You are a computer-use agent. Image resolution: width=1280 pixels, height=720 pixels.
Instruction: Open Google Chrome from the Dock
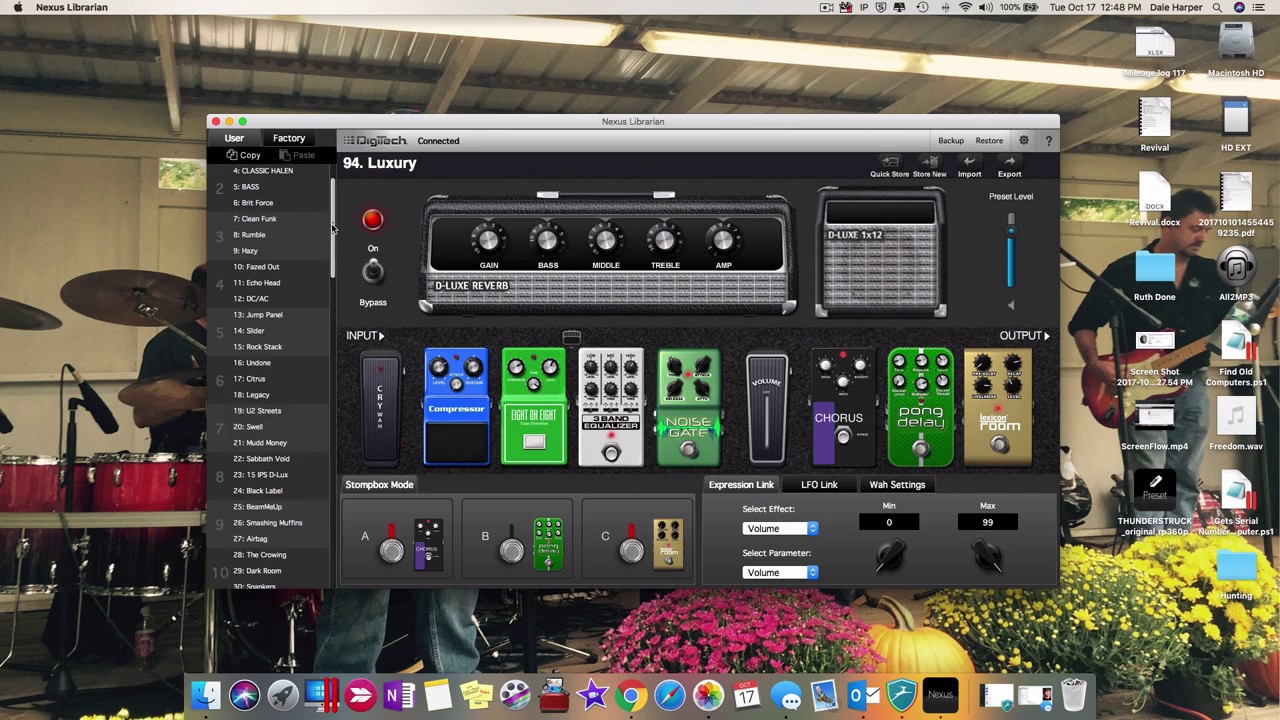[x=631, y=695]
